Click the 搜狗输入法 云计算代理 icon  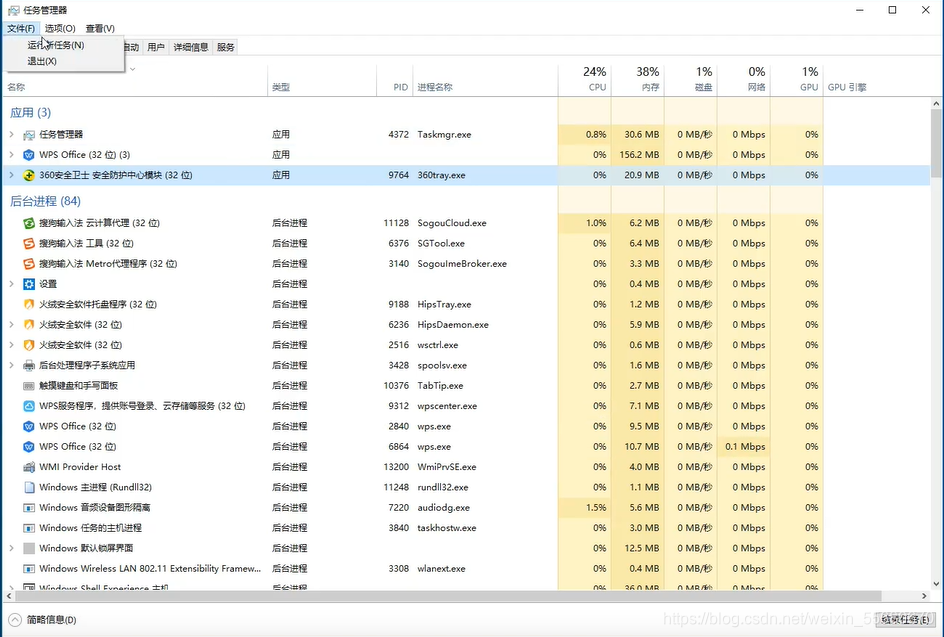[29, 223]
